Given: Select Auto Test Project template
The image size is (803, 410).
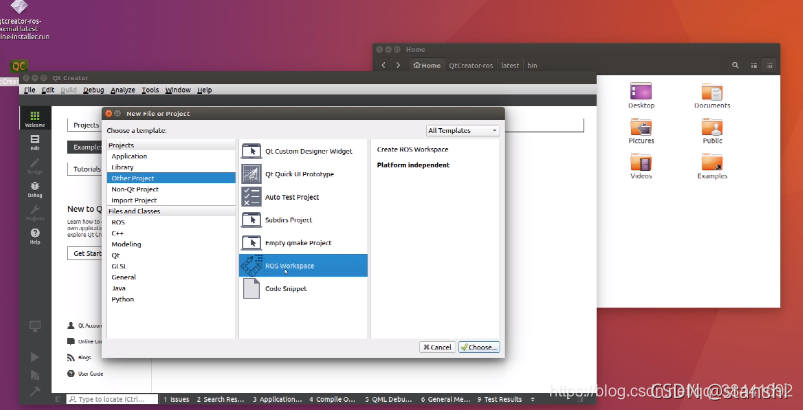Looking at the screenshot, I should point(303,197).
